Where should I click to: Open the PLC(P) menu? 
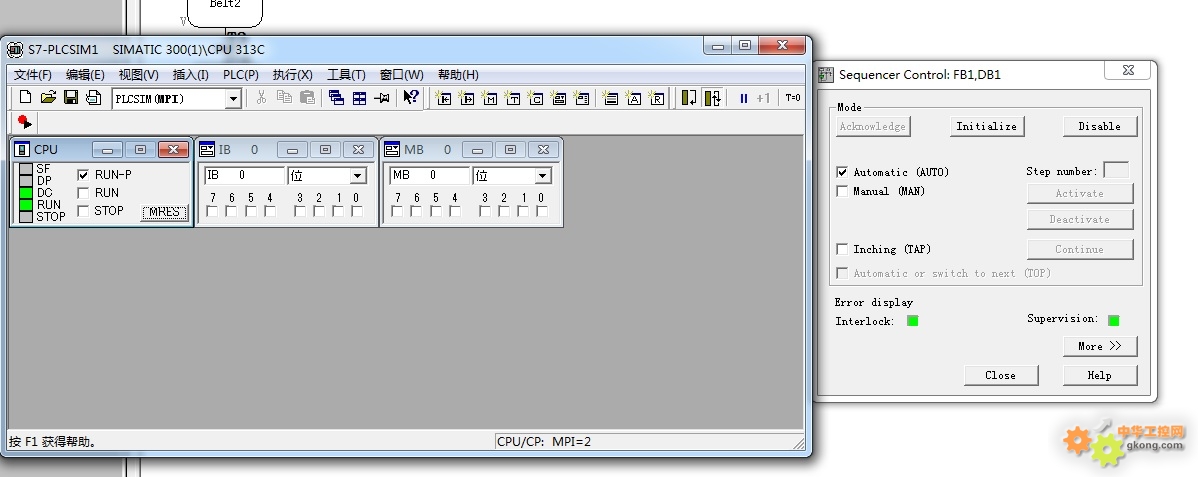click(x=241, y=74)
